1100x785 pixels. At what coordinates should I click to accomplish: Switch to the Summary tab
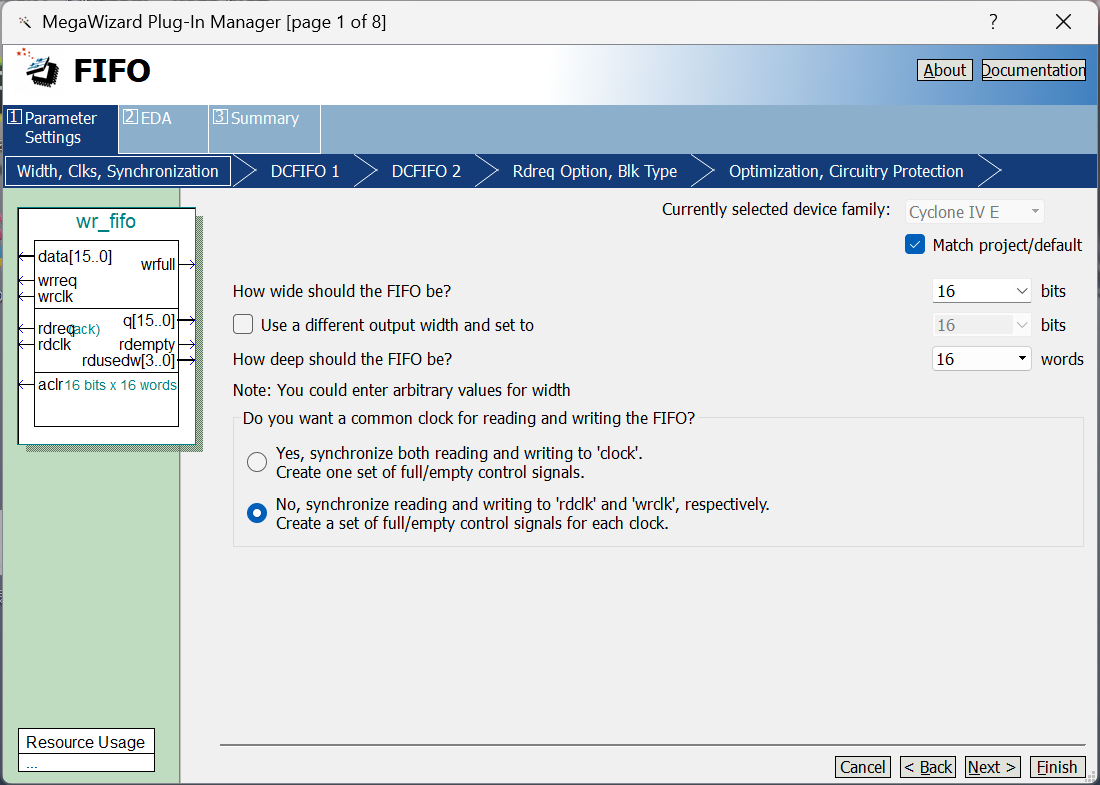pos(264,128)
